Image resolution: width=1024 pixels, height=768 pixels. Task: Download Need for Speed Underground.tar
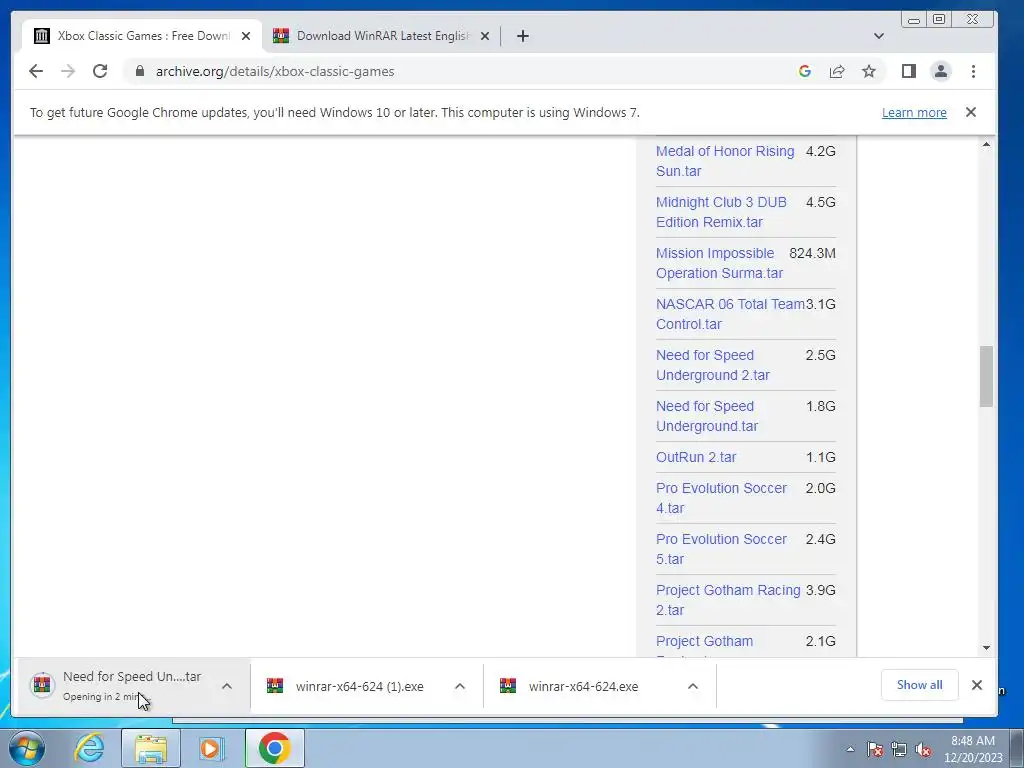tap(707, 415)
